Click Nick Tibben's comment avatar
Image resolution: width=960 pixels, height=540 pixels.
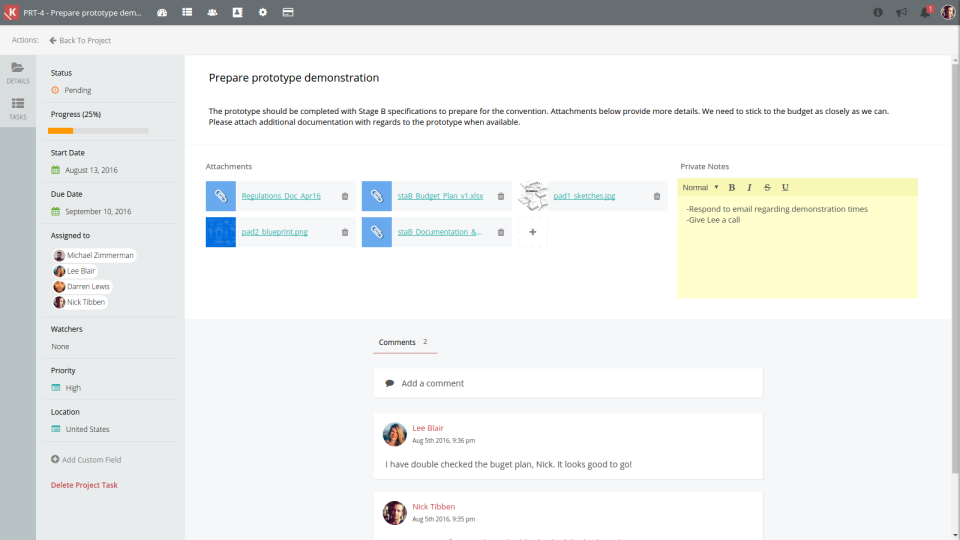click(395, 513)
